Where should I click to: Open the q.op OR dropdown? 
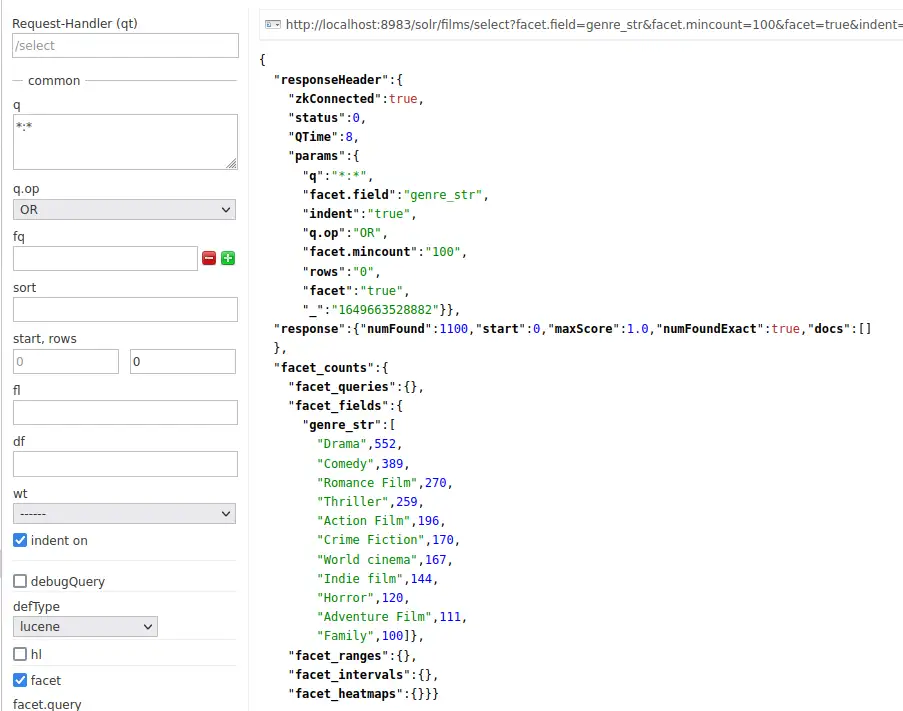coord(124,210)
